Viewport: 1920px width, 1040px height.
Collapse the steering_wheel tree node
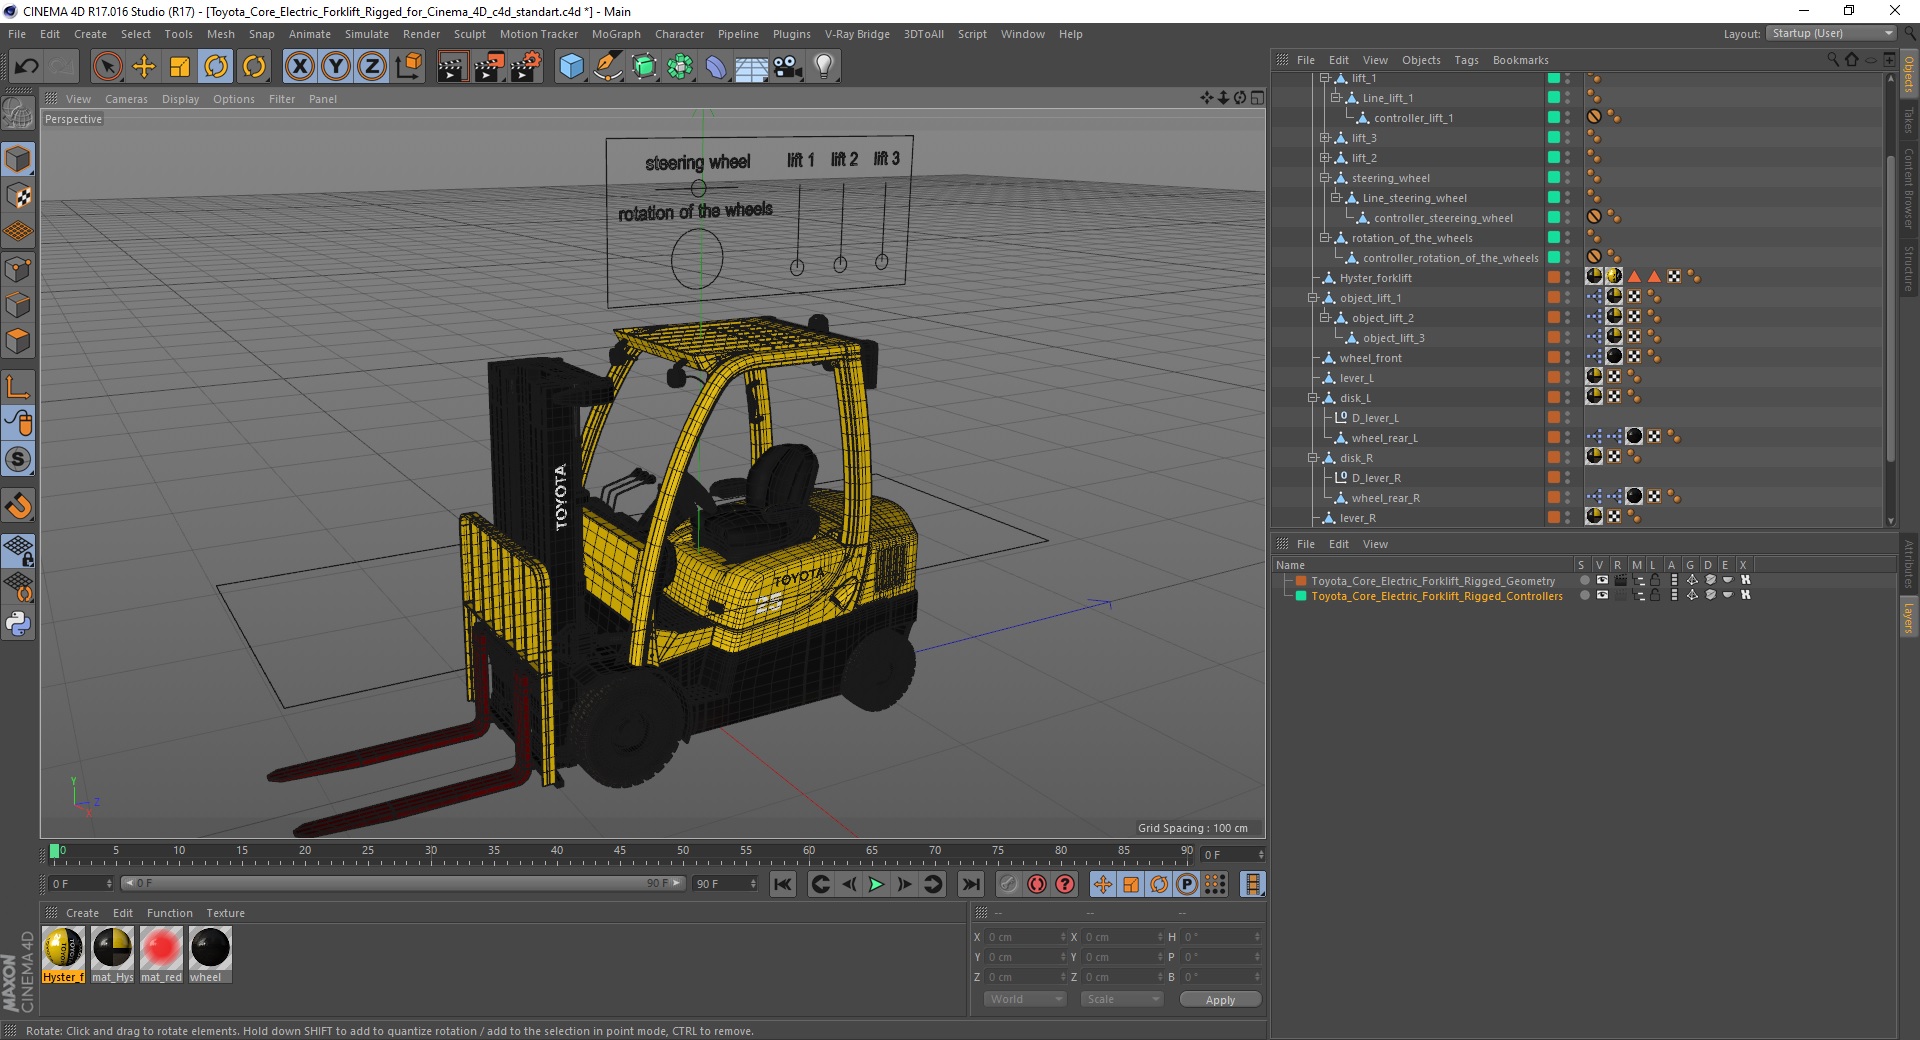click(1325, 178)
